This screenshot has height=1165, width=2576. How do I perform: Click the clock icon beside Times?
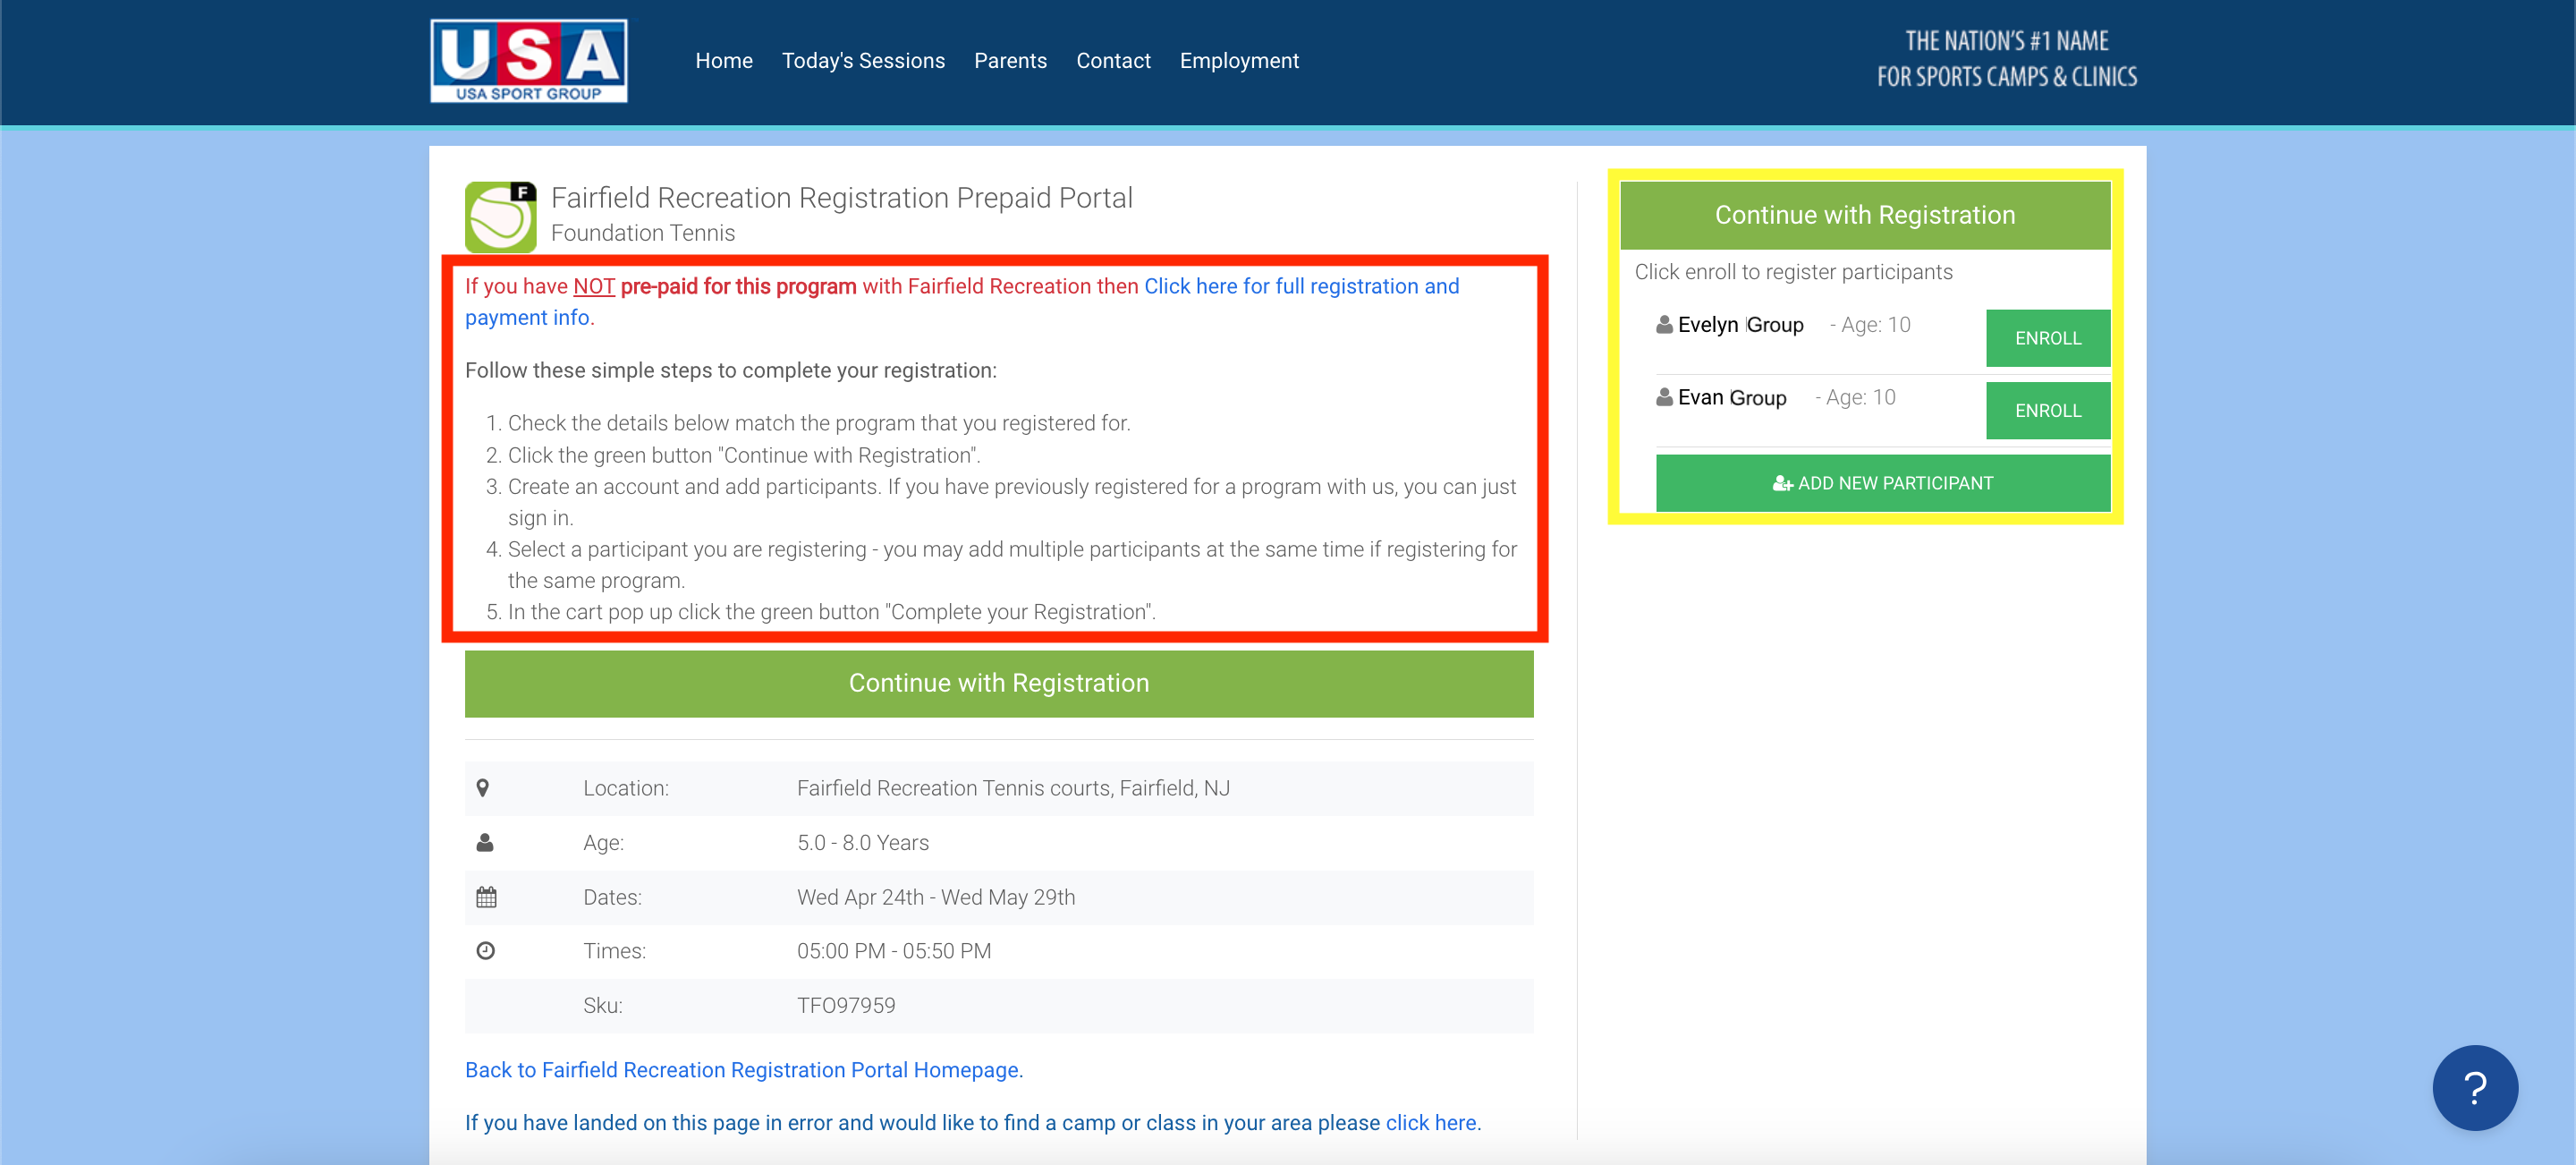(486, 951)
